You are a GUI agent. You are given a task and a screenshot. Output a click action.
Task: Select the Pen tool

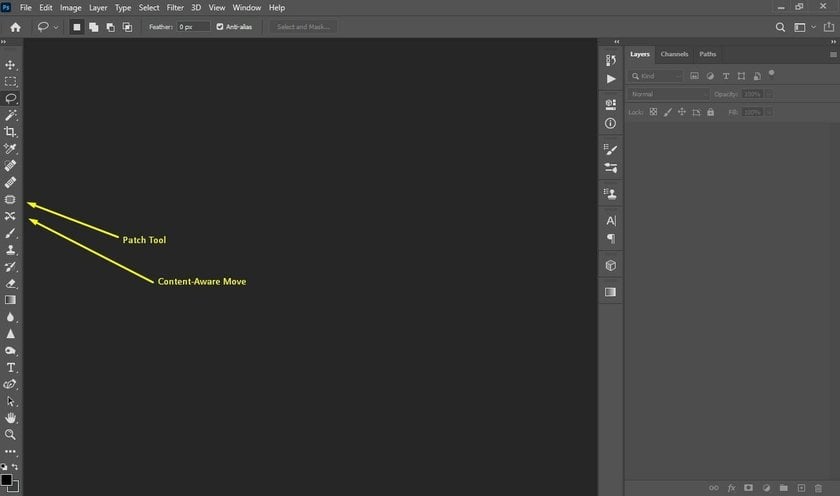pyautogui.click(x=10, y=384)
